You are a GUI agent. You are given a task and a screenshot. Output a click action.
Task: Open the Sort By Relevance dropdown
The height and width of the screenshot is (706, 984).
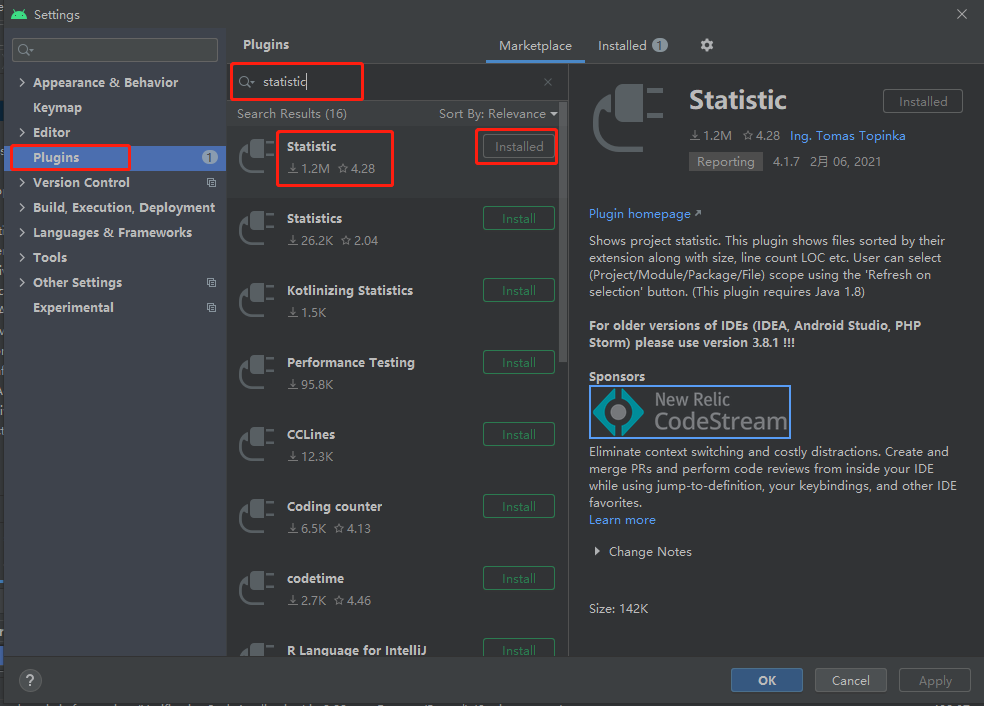coord(498,113)
